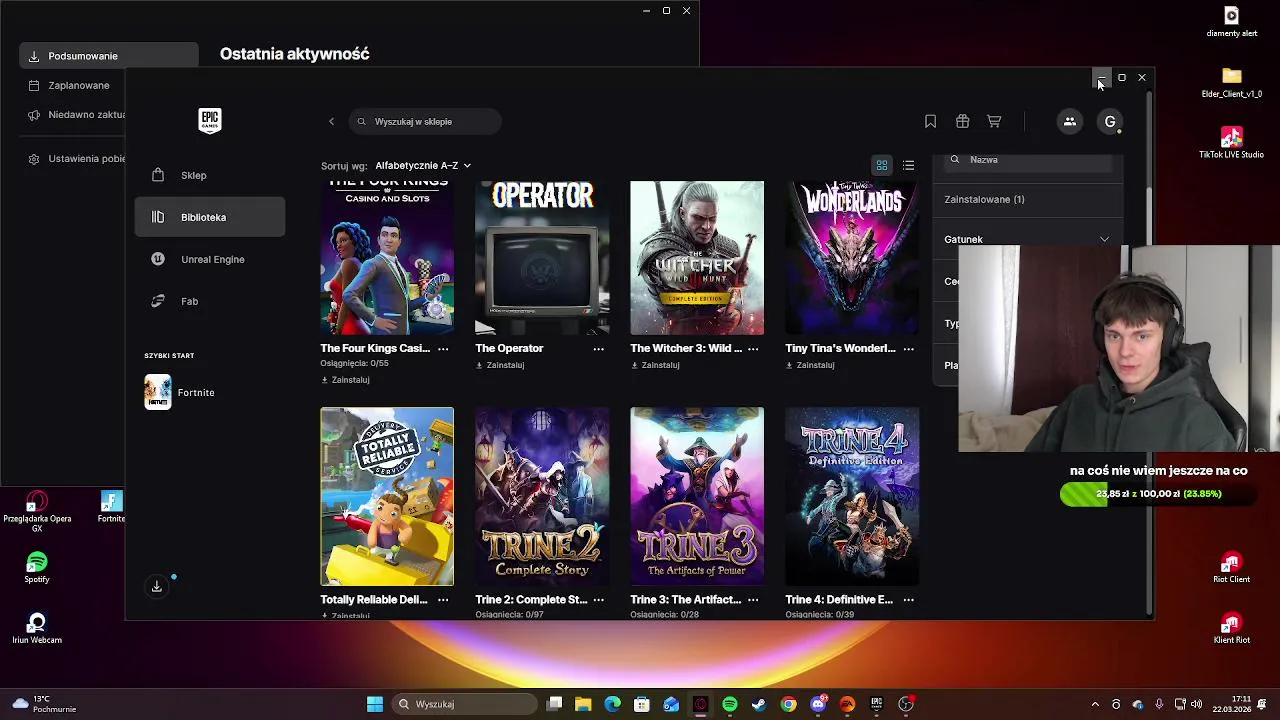Select Biblioteka in sidebar

[210, 217]
